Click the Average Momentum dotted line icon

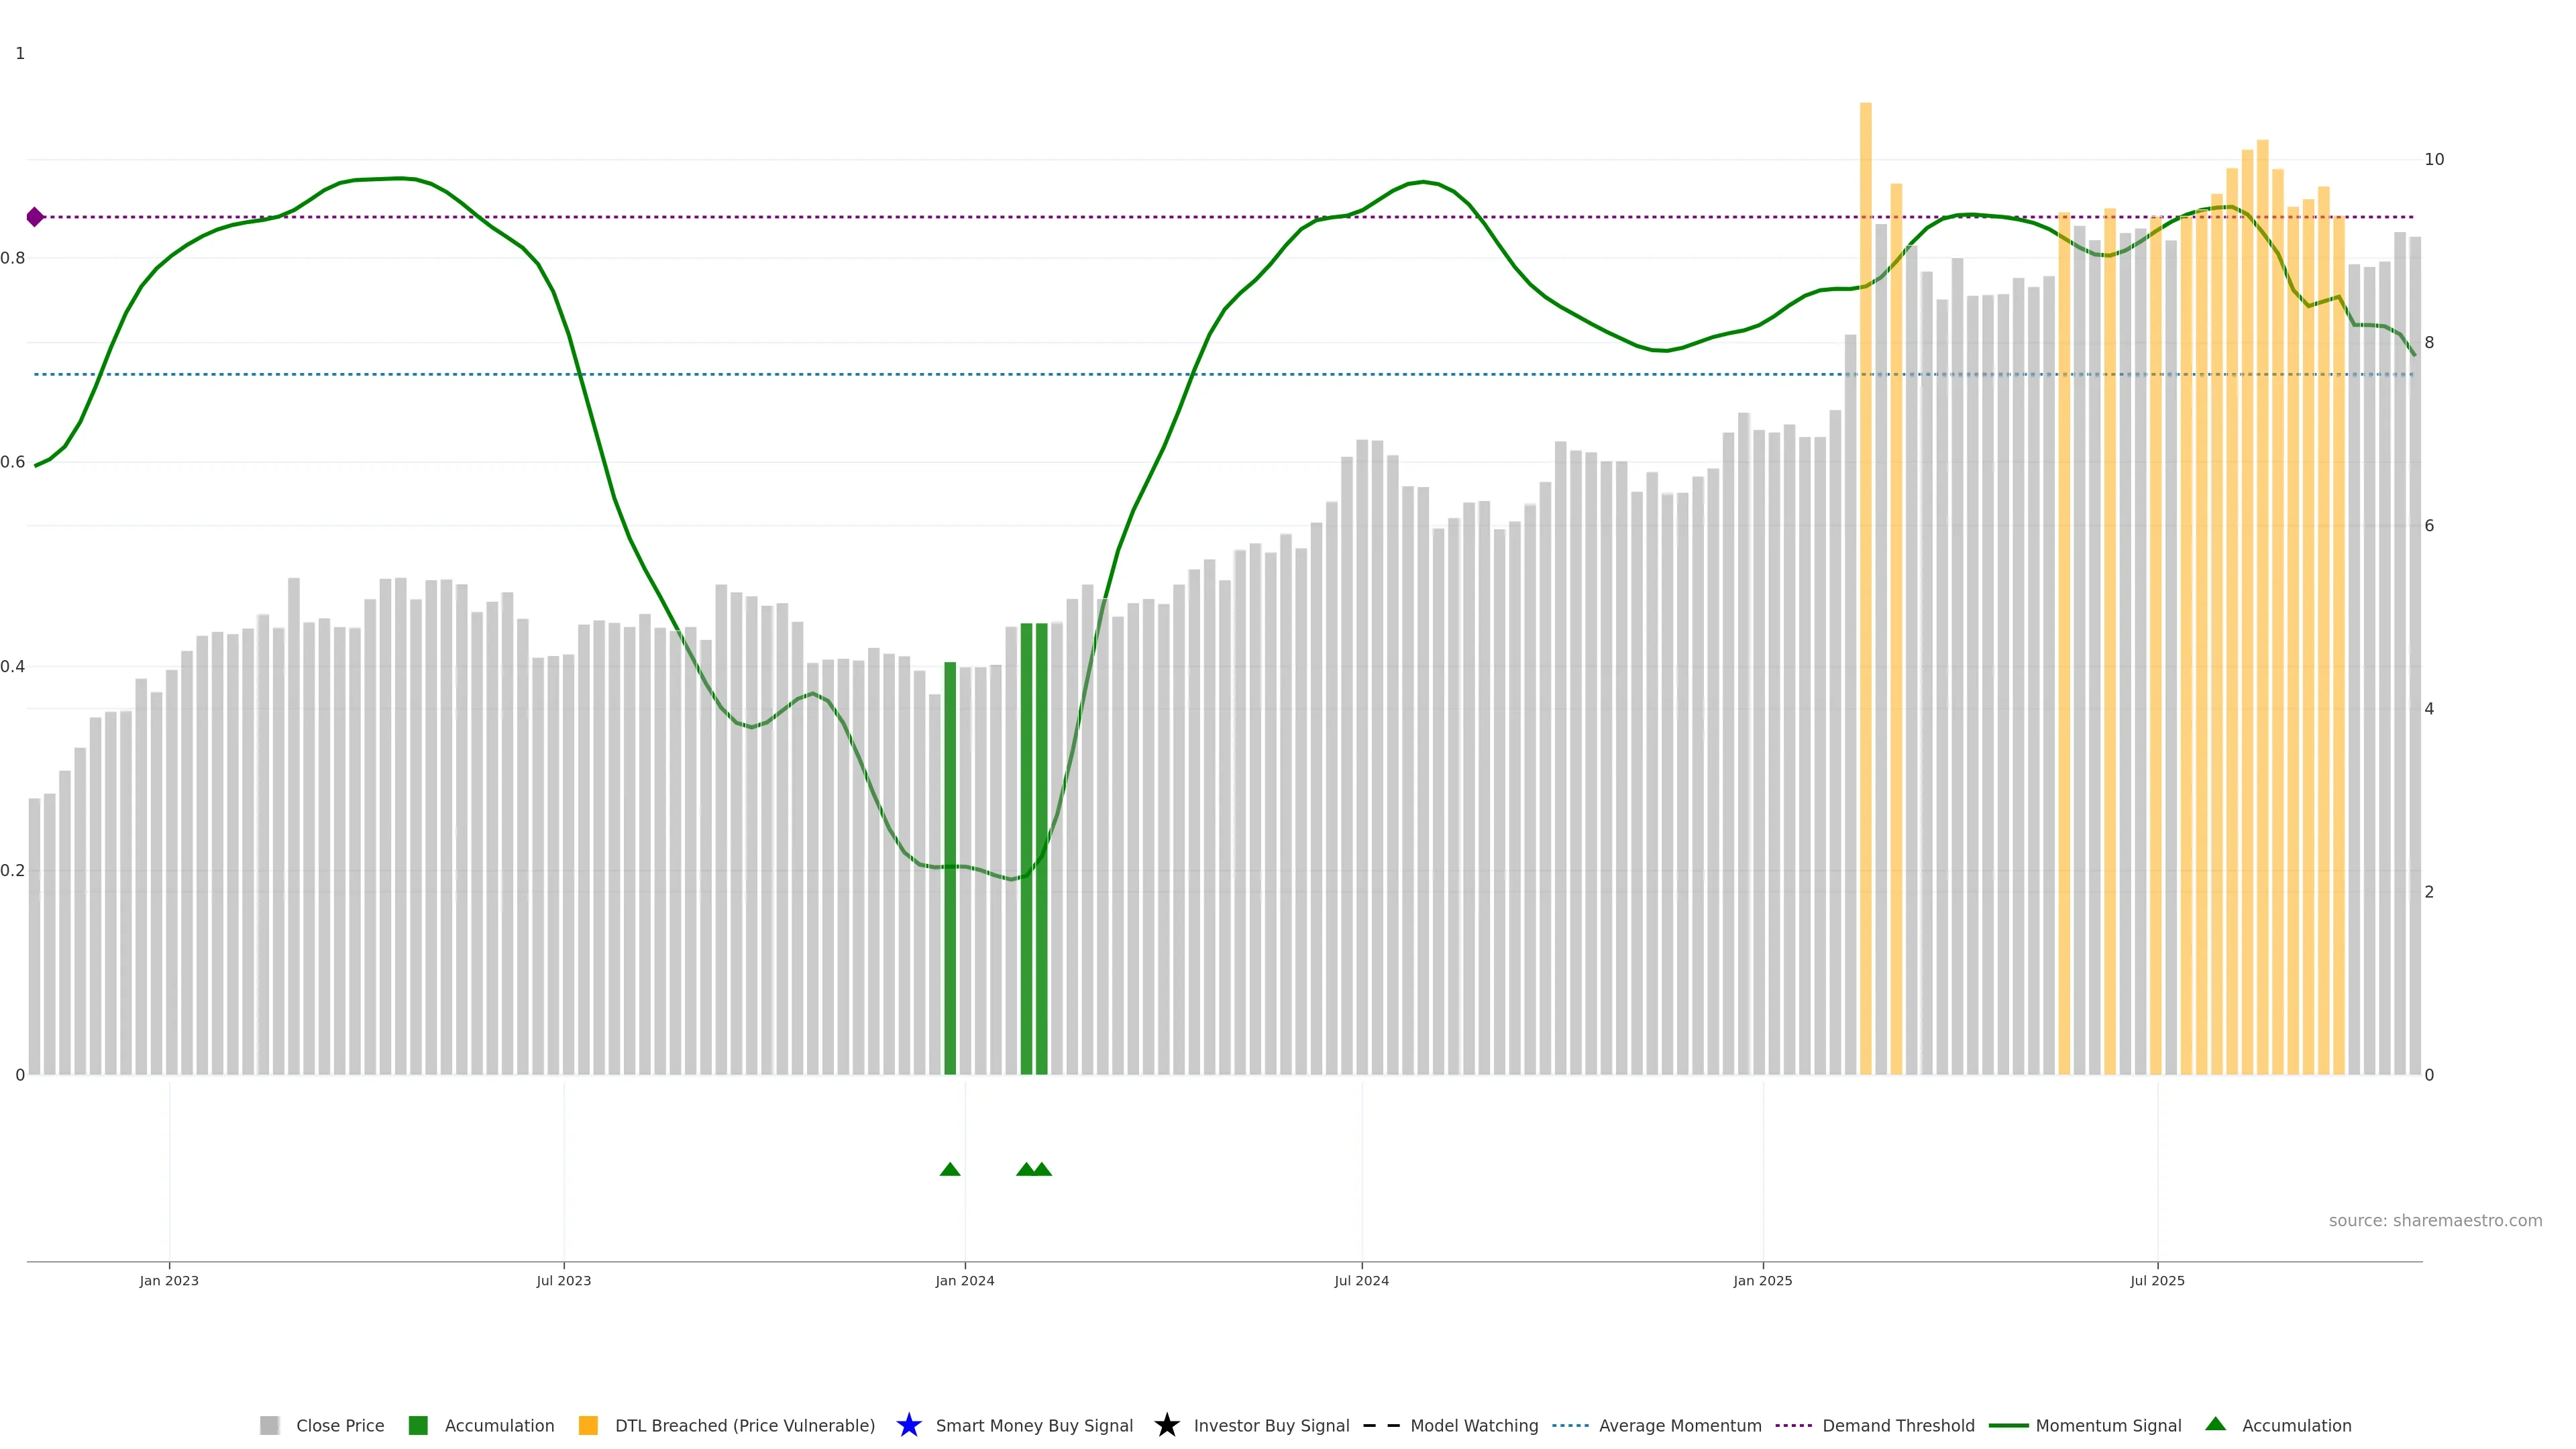click(1570, 1425)
